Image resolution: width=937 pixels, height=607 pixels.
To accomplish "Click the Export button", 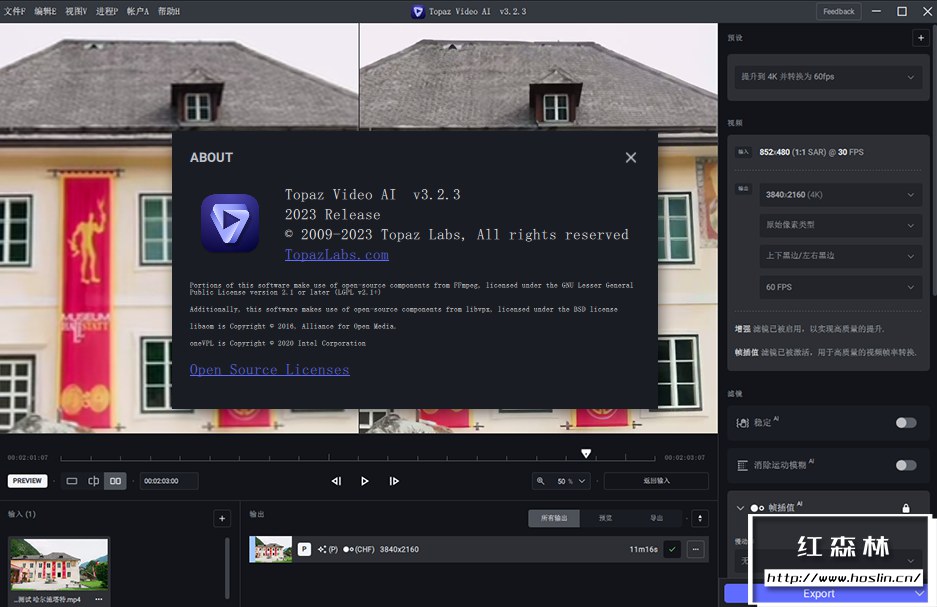I will pyautogui.click(x=818, y=594).
